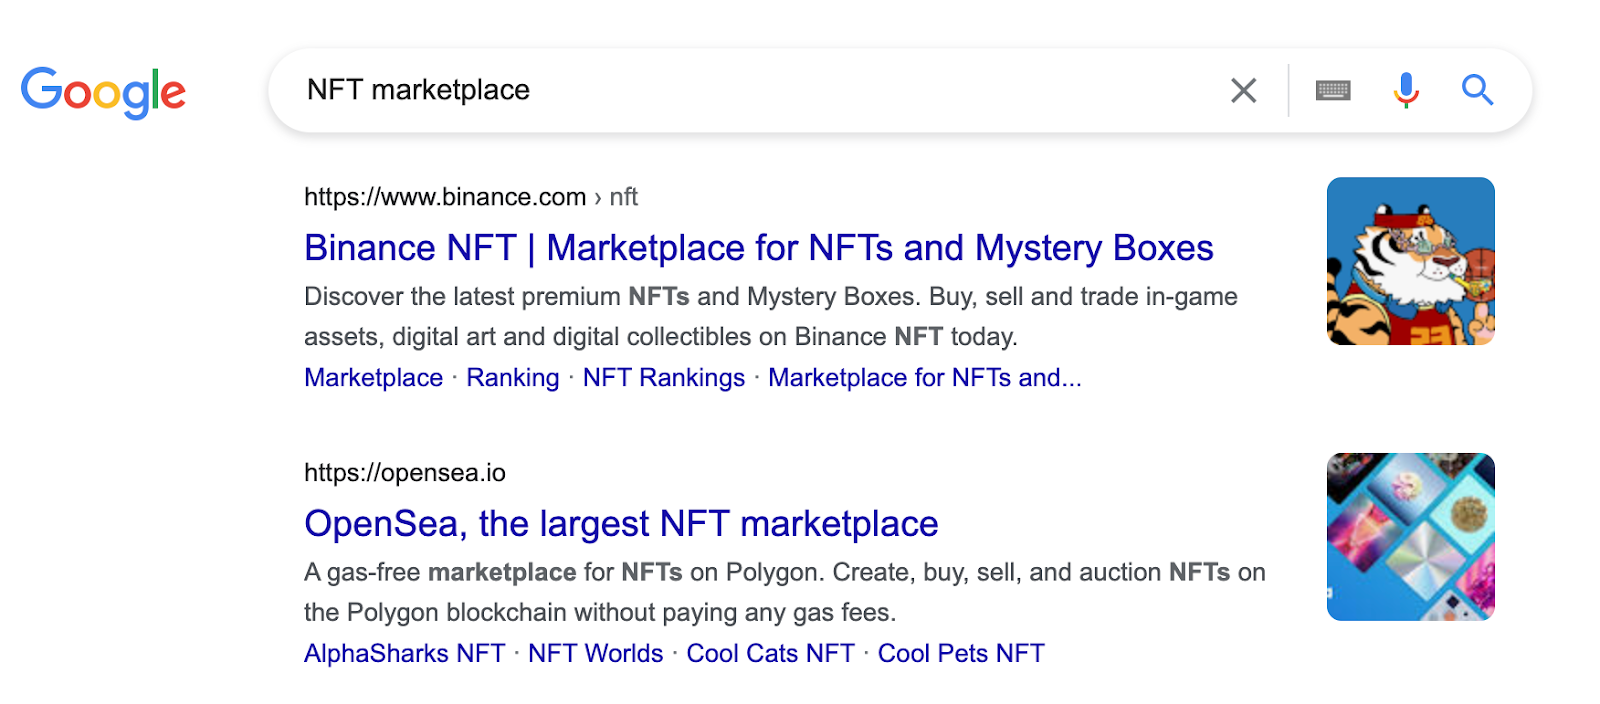Open the Binance NFT result title
The height and width of the screenshot is (704, 1600).
pyautogui.click(x=758, y=248)
